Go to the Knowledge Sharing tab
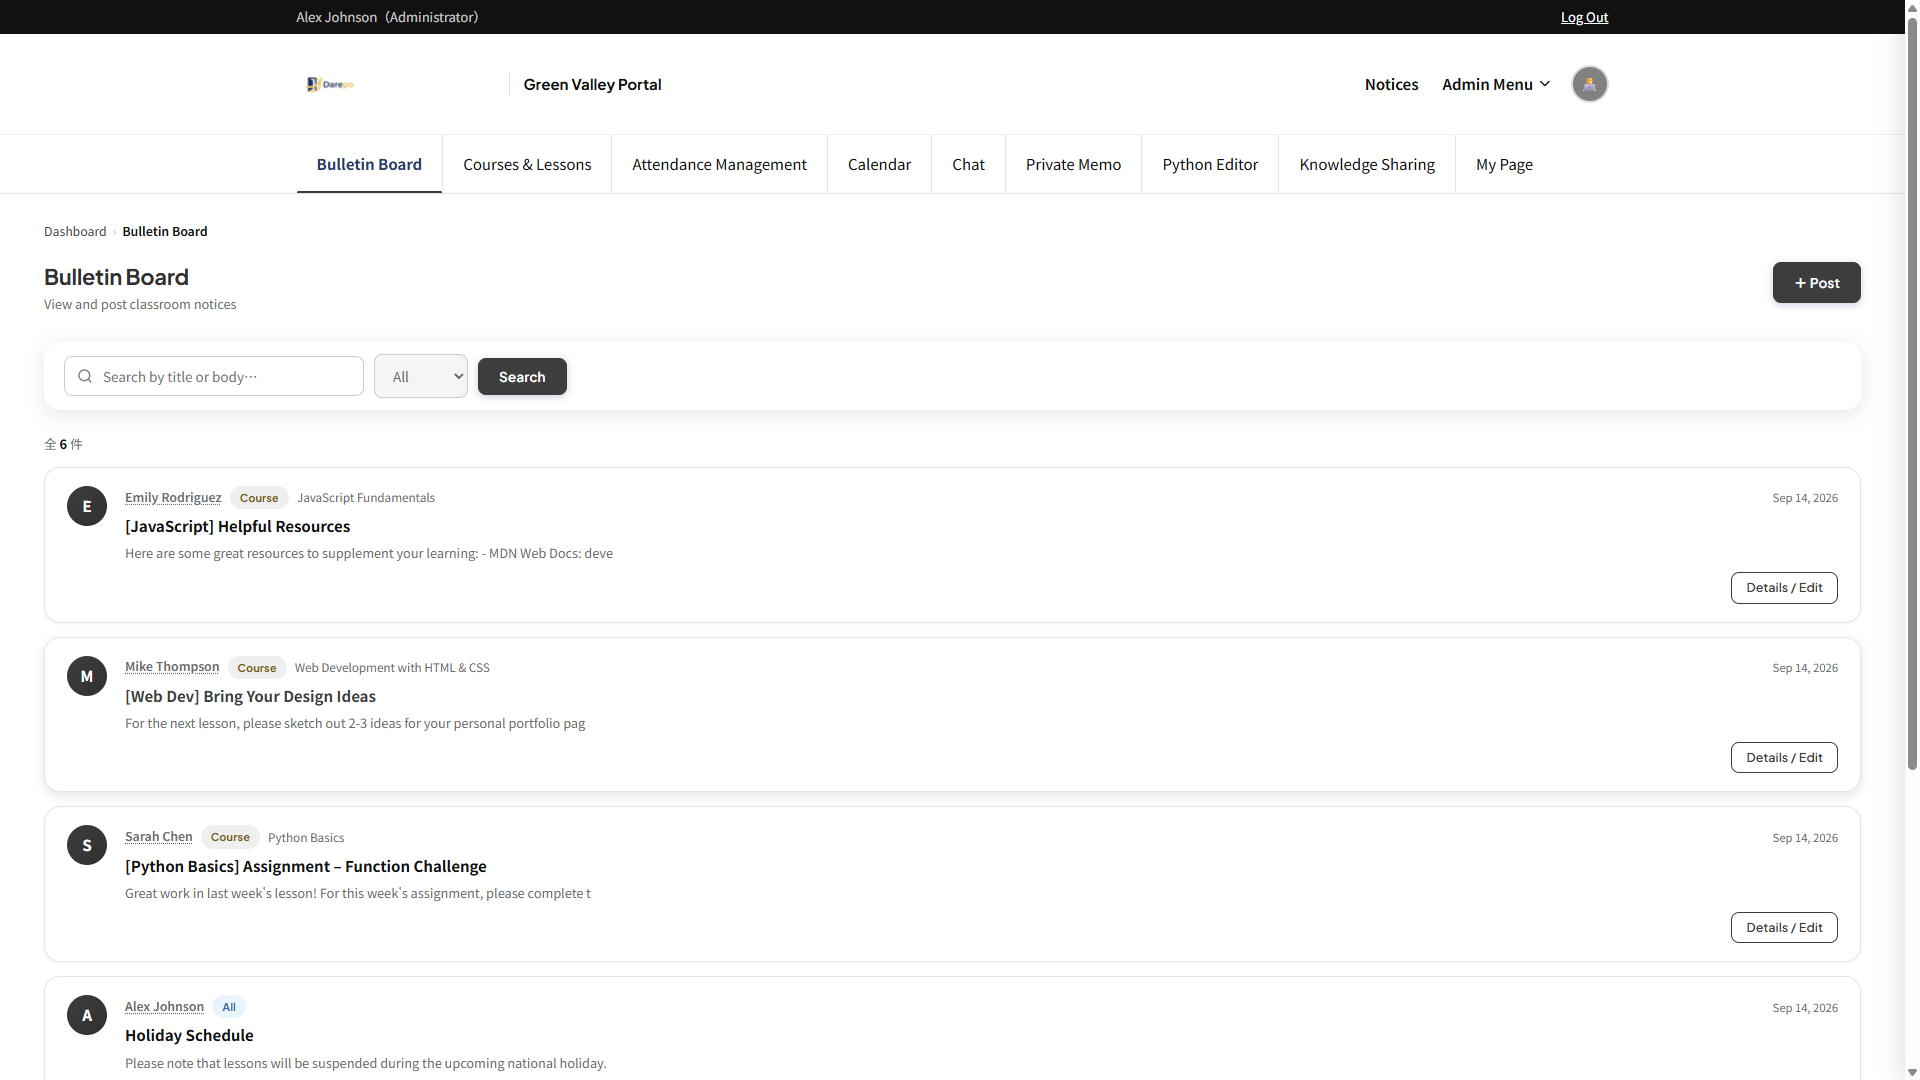Image resolution: width=1920 pixels, height=1080 pixels. click(x=1367, y=164)
